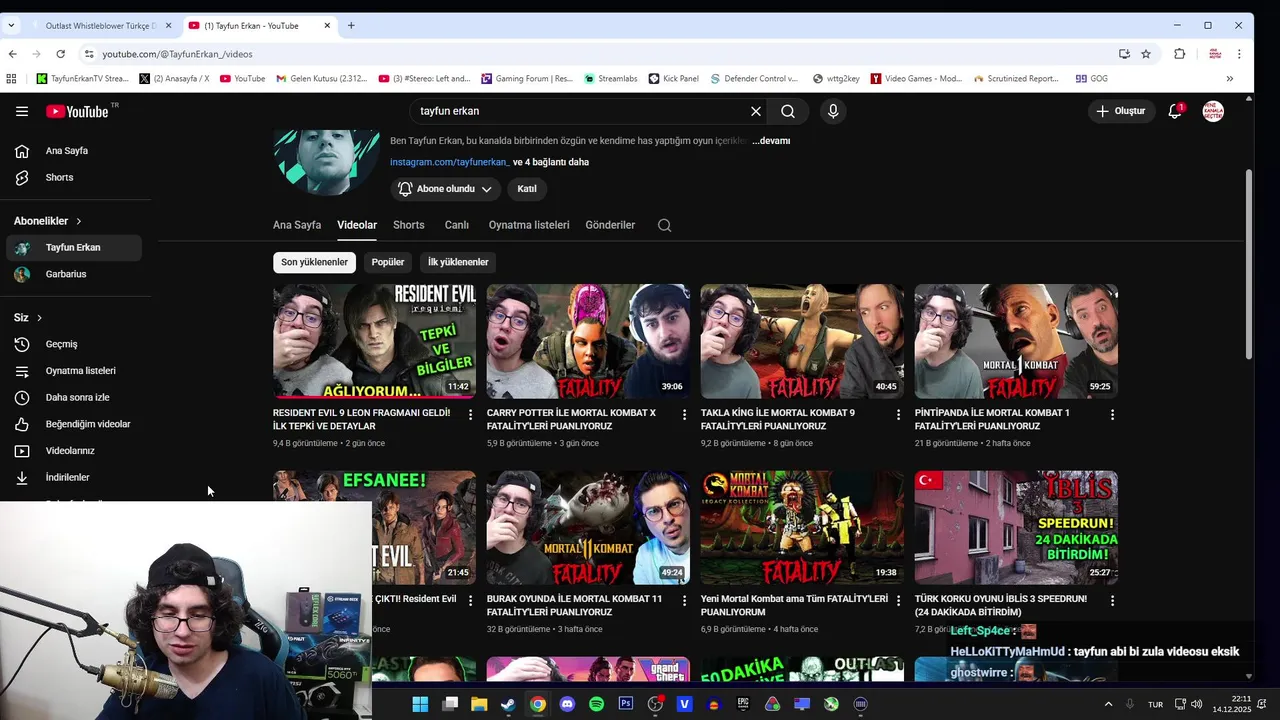Reload the page in Chrome
The height and width of the screenshot is (720, 1280).
(61, 54)
